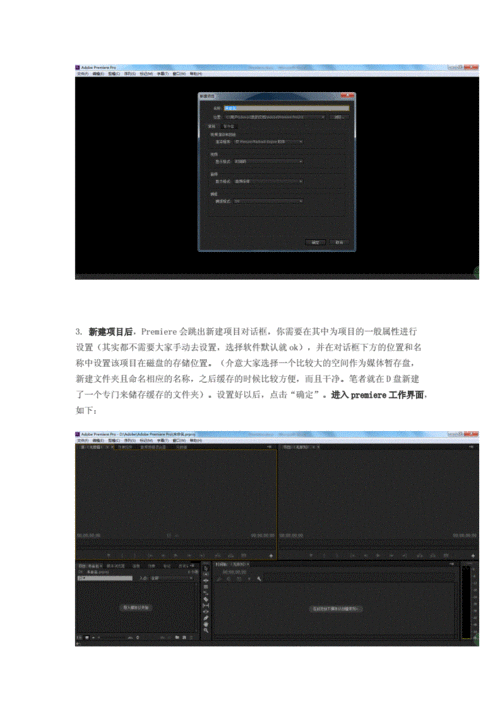Open the 帮助(H) menu in the New Project window
Viewport: 500px width, 707px height.
[196, 73]
